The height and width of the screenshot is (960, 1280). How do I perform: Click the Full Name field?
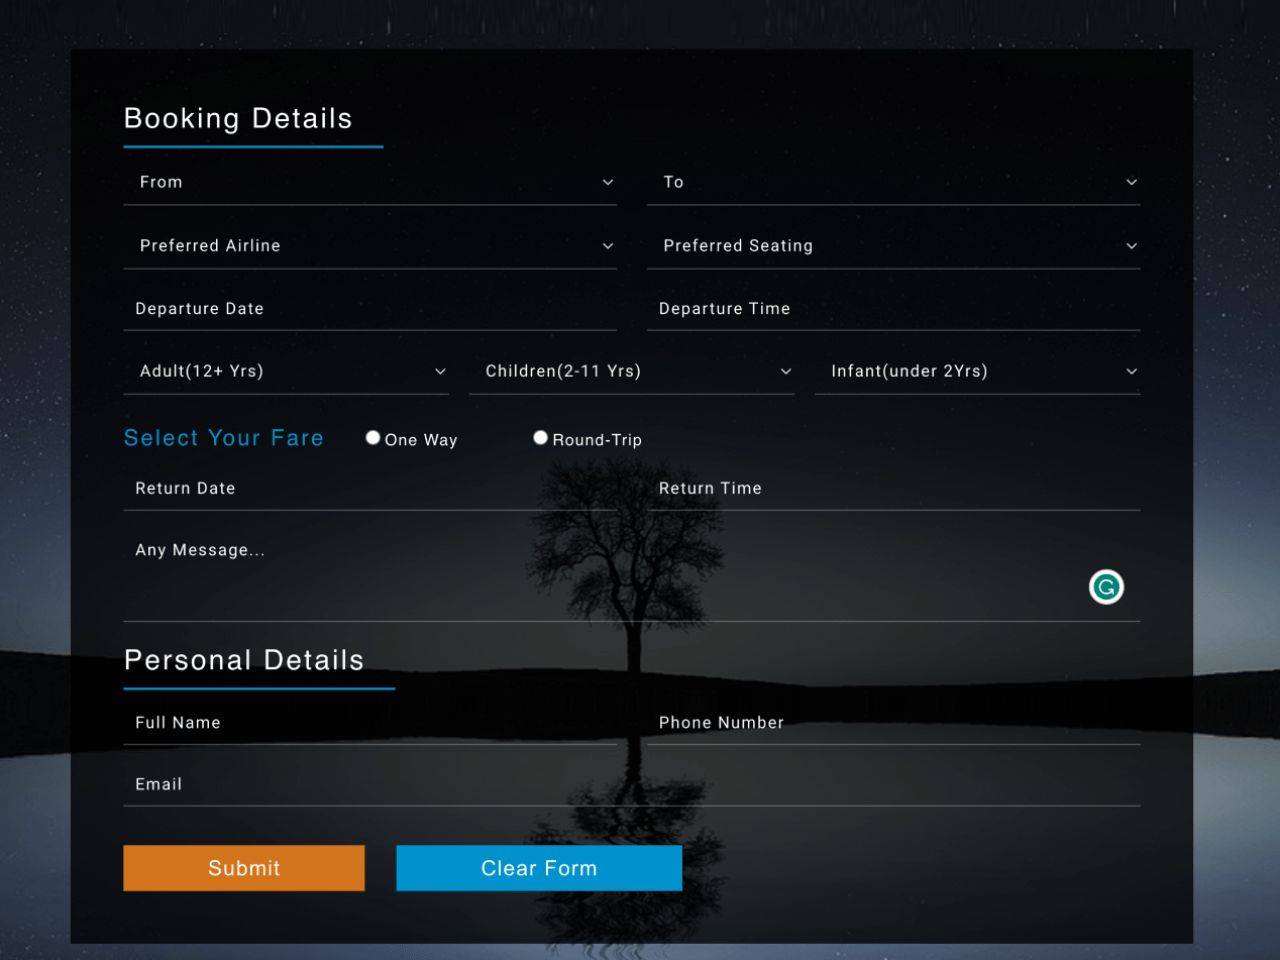click(370, 722)
